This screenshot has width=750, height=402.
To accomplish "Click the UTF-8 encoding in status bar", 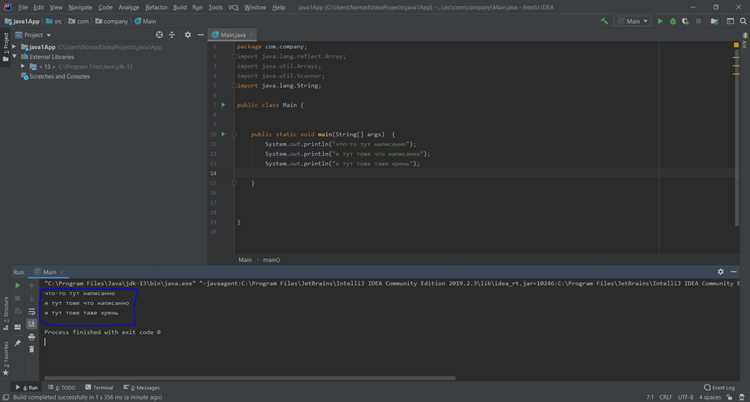I will 685,397.
